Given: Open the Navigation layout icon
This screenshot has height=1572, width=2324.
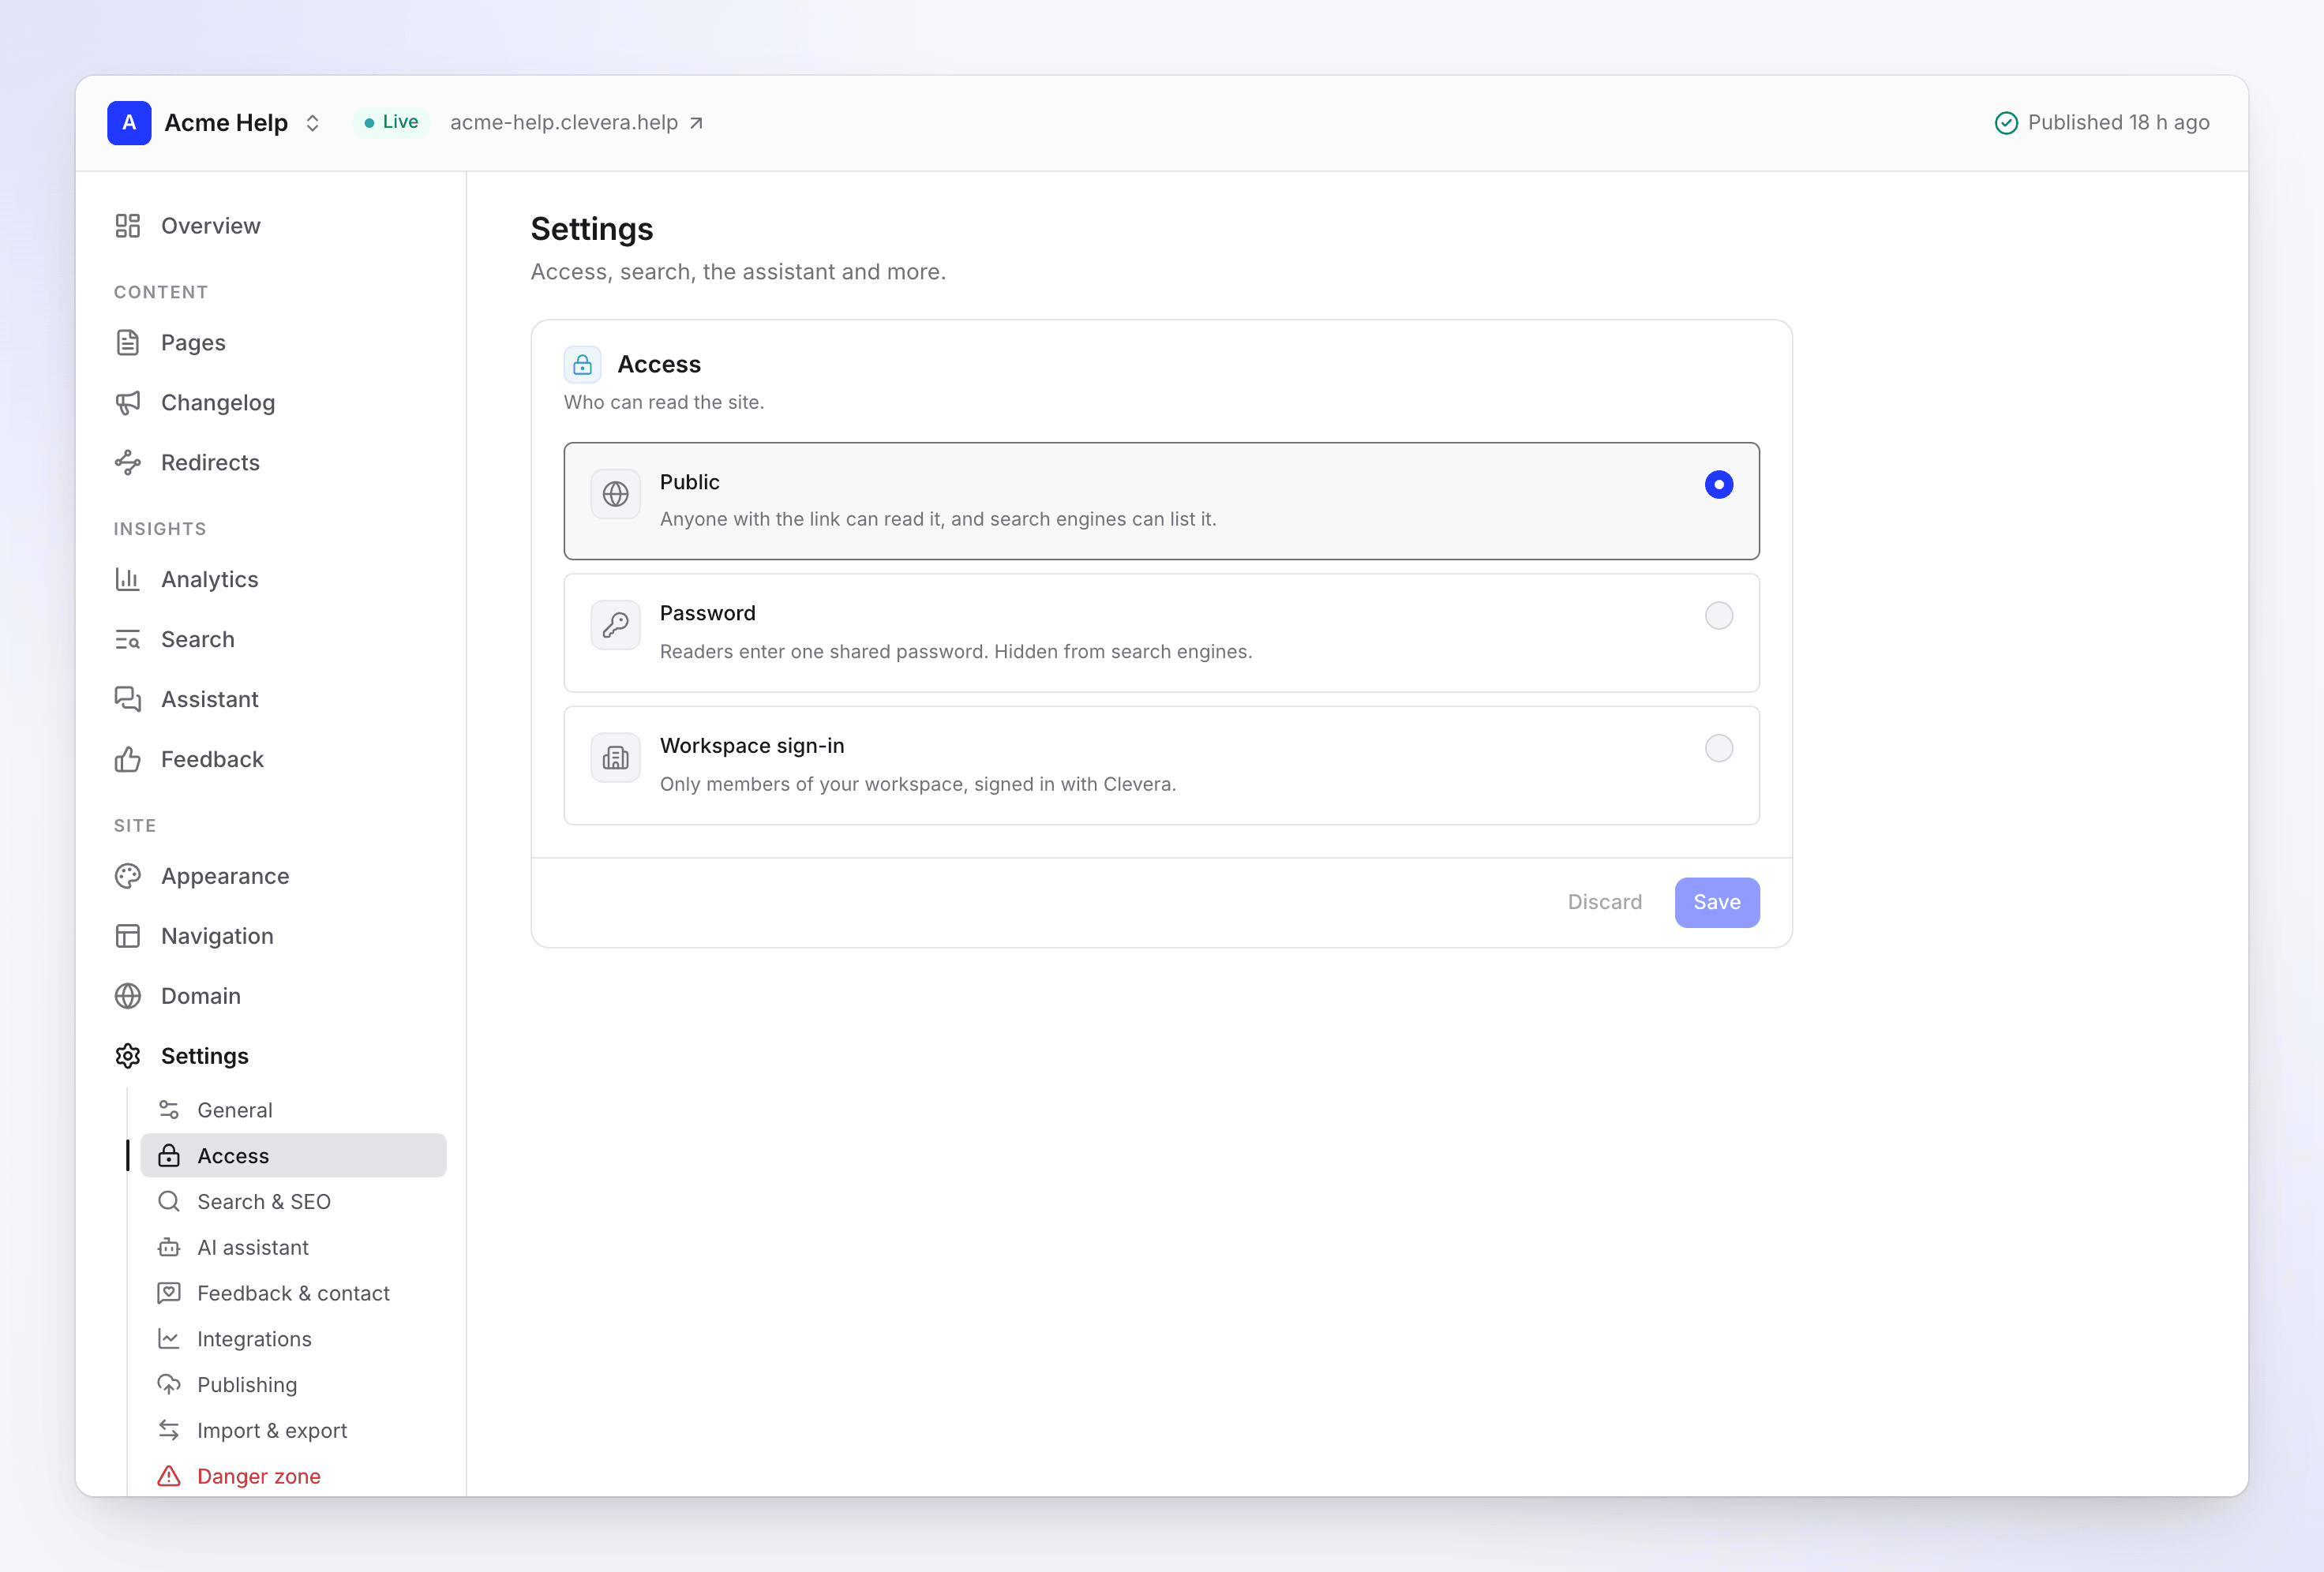Looking at the screenshot, I should 128,937.
